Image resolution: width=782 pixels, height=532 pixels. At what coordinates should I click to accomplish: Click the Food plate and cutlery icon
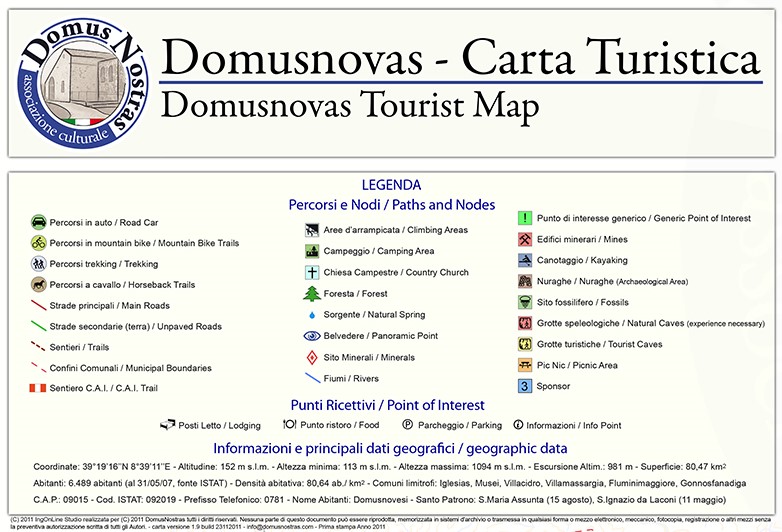tap(290, 424)
